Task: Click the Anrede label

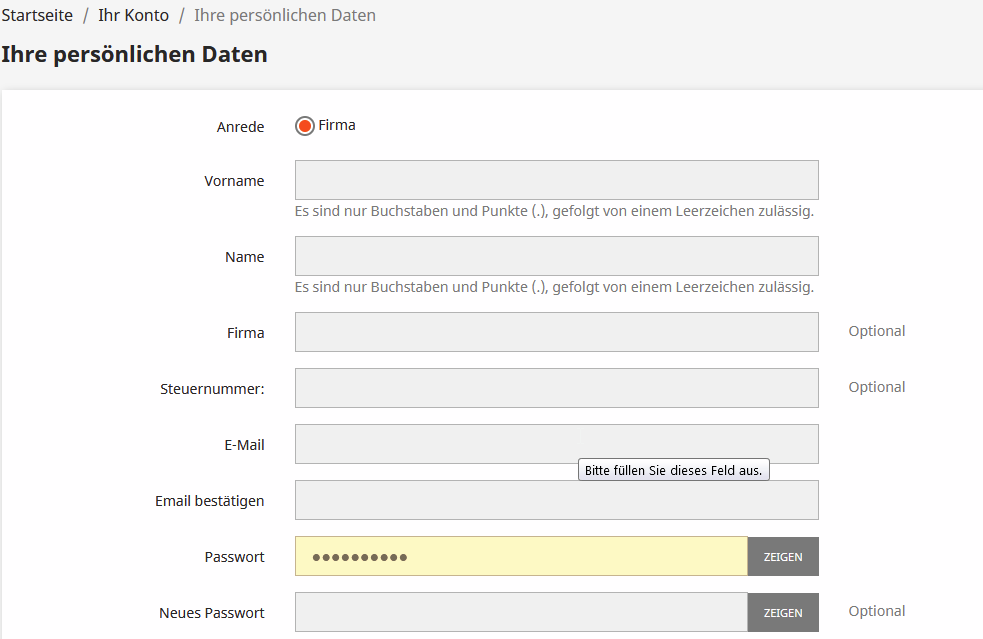Action: 241,127
